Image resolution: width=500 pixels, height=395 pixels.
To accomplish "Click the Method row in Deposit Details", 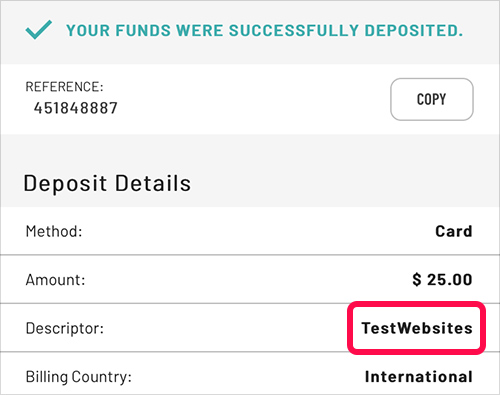I will (250, 231).
